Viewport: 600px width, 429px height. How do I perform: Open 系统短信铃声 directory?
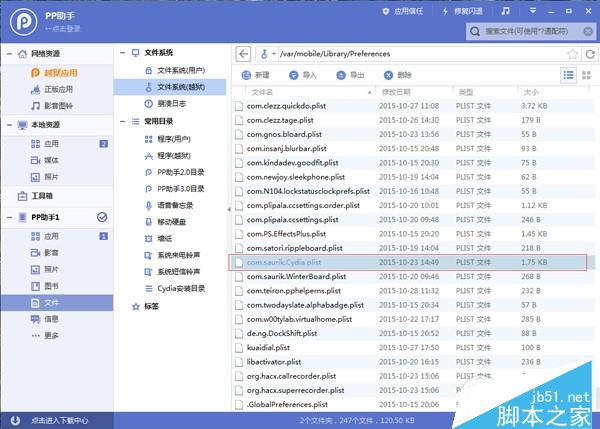click(x=172, y=272)
